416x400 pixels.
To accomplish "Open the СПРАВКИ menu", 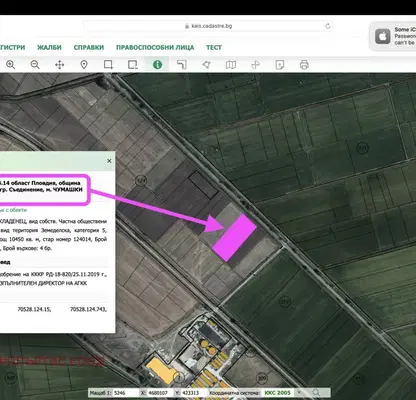I will [89, 47].
